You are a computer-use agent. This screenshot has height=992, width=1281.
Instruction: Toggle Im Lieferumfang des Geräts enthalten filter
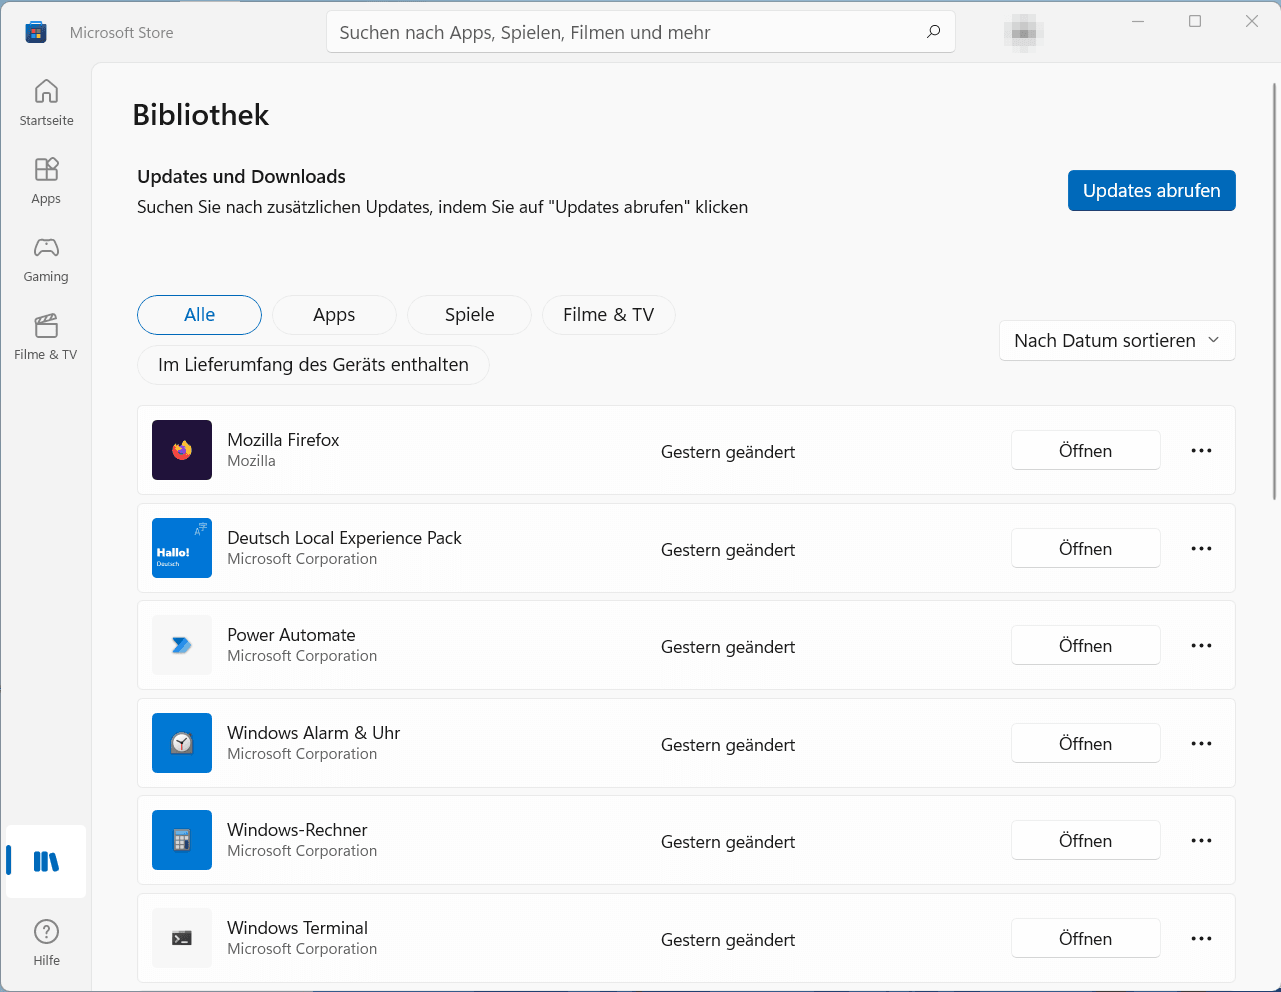(313, 365)
